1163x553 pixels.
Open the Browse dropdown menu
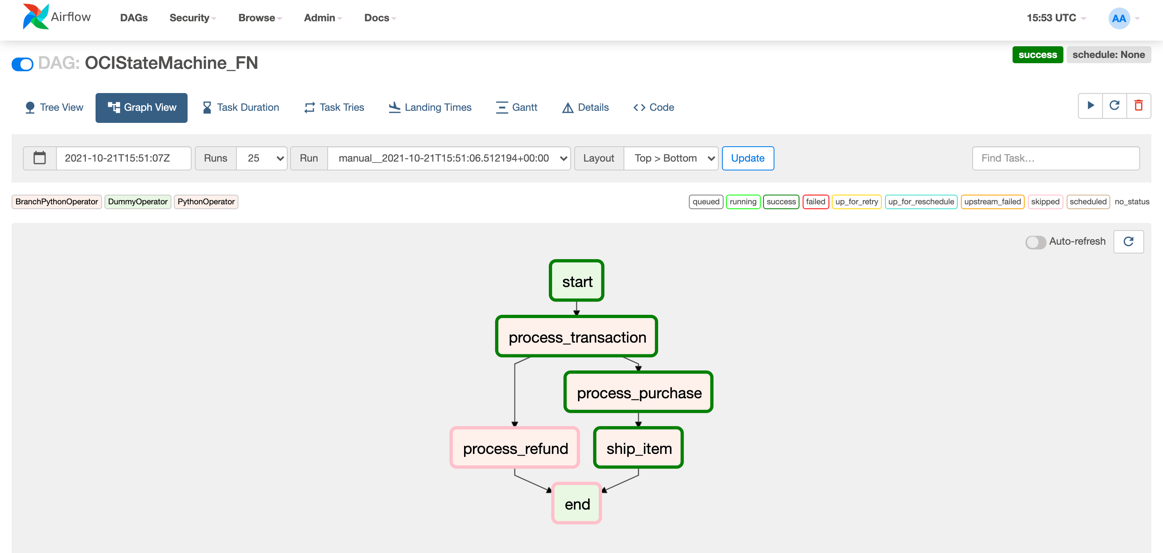click(260, 18)
